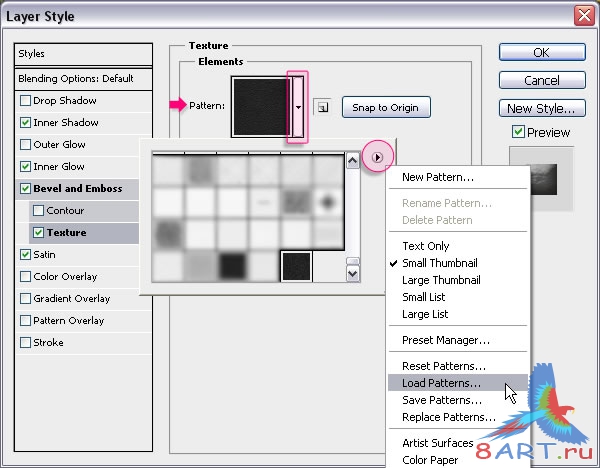This screenshot has height=468, width=600.
Task: Click the Cancel button
Action: point(542,80)
